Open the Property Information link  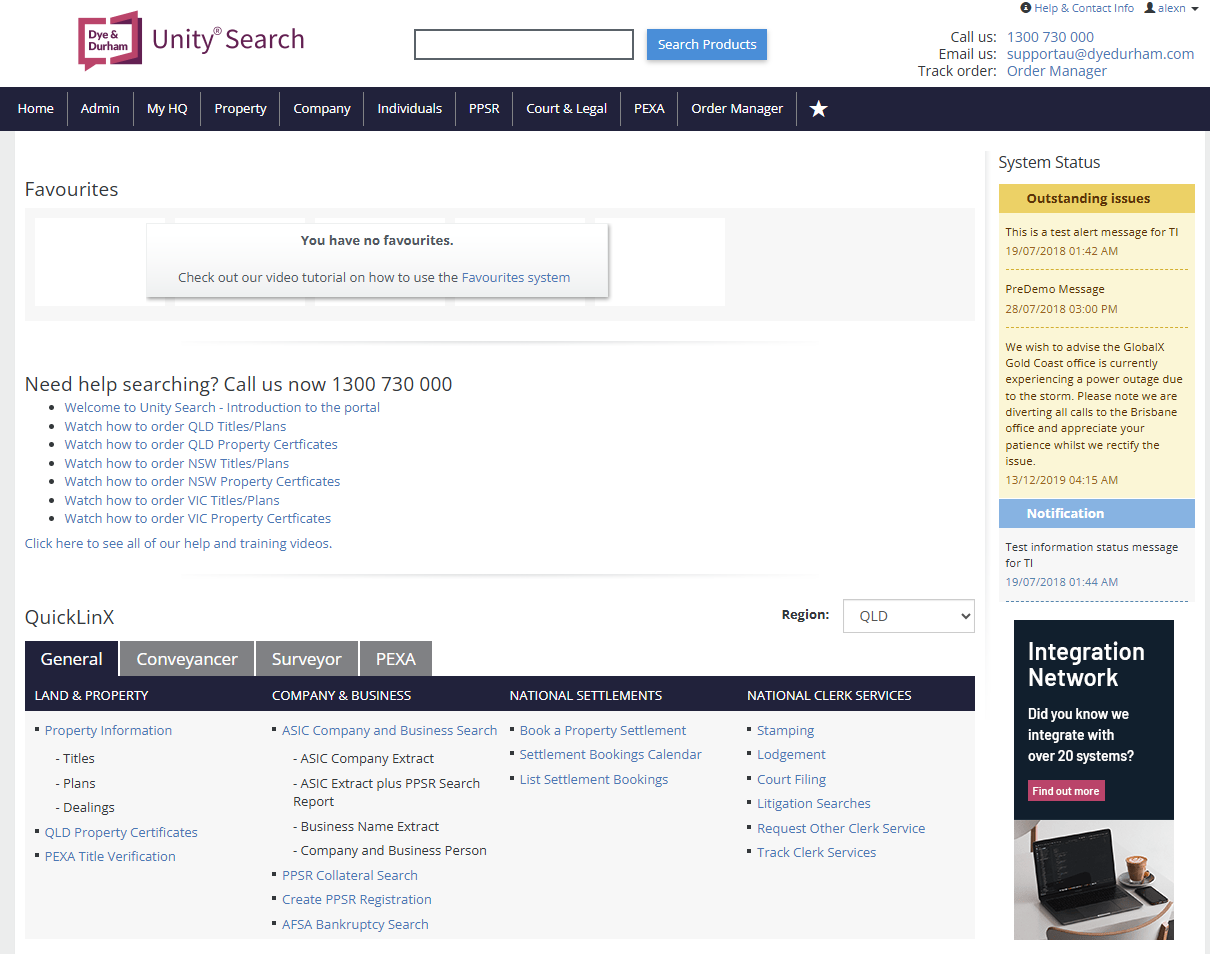point(108,730)
